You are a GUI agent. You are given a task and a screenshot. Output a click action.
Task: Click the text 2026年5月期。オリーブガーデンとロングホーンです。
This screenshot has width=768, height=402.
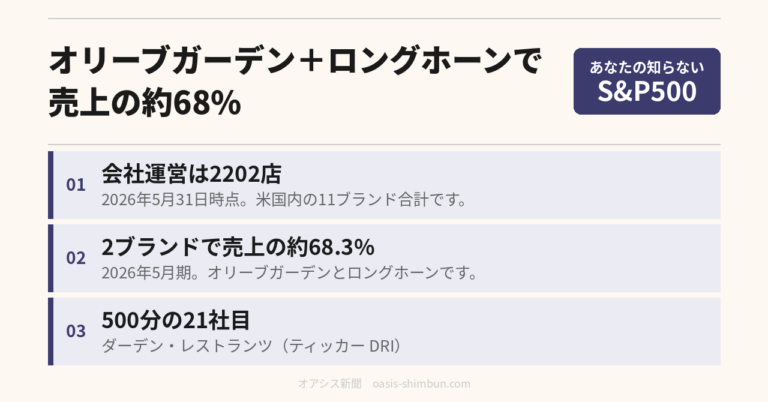point(289,273)
